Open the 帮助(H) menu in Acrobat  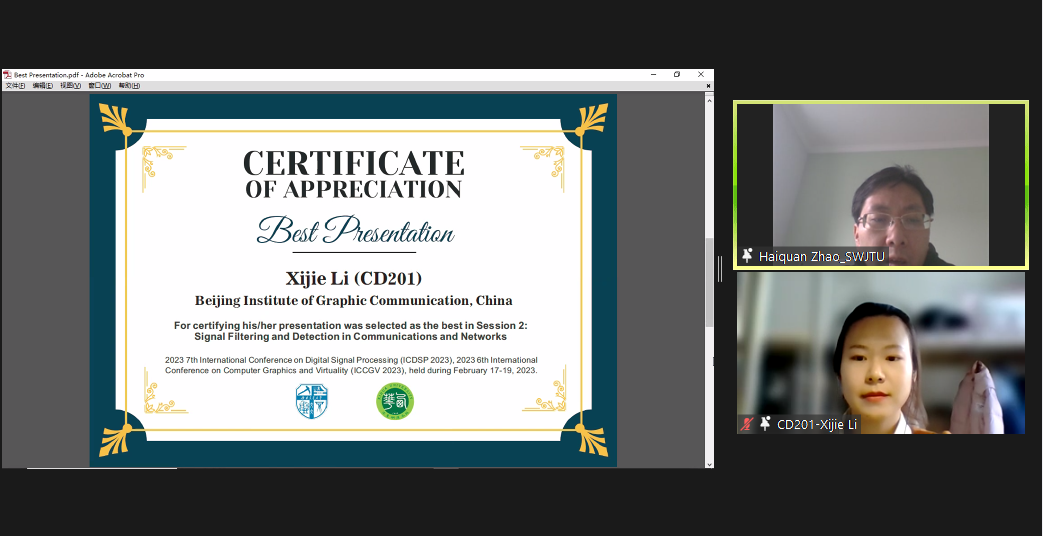pos(129,86)
